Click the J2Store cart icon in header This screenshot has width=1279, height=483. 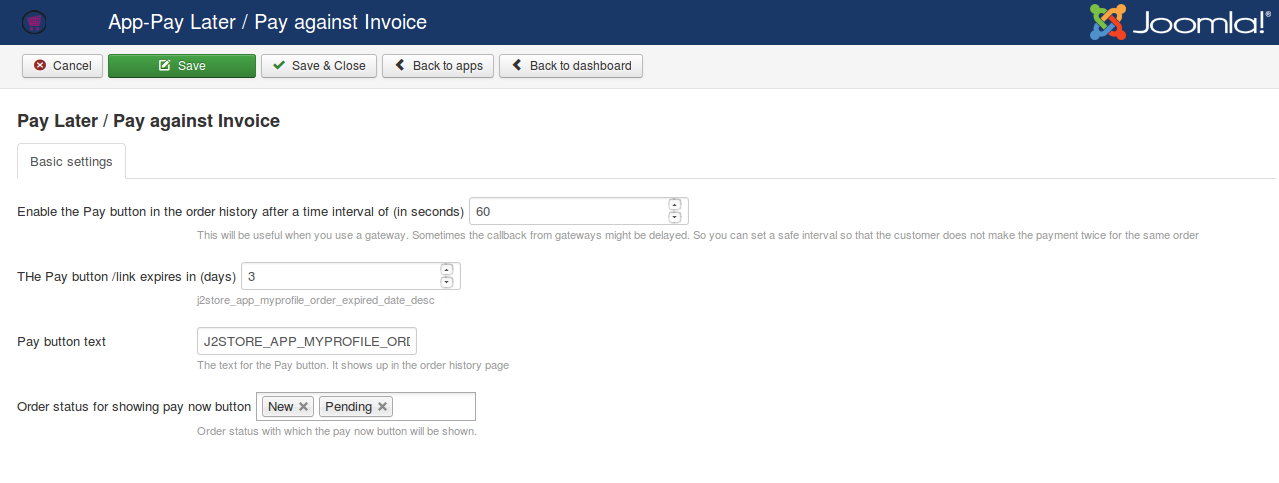tap(34, 22)
